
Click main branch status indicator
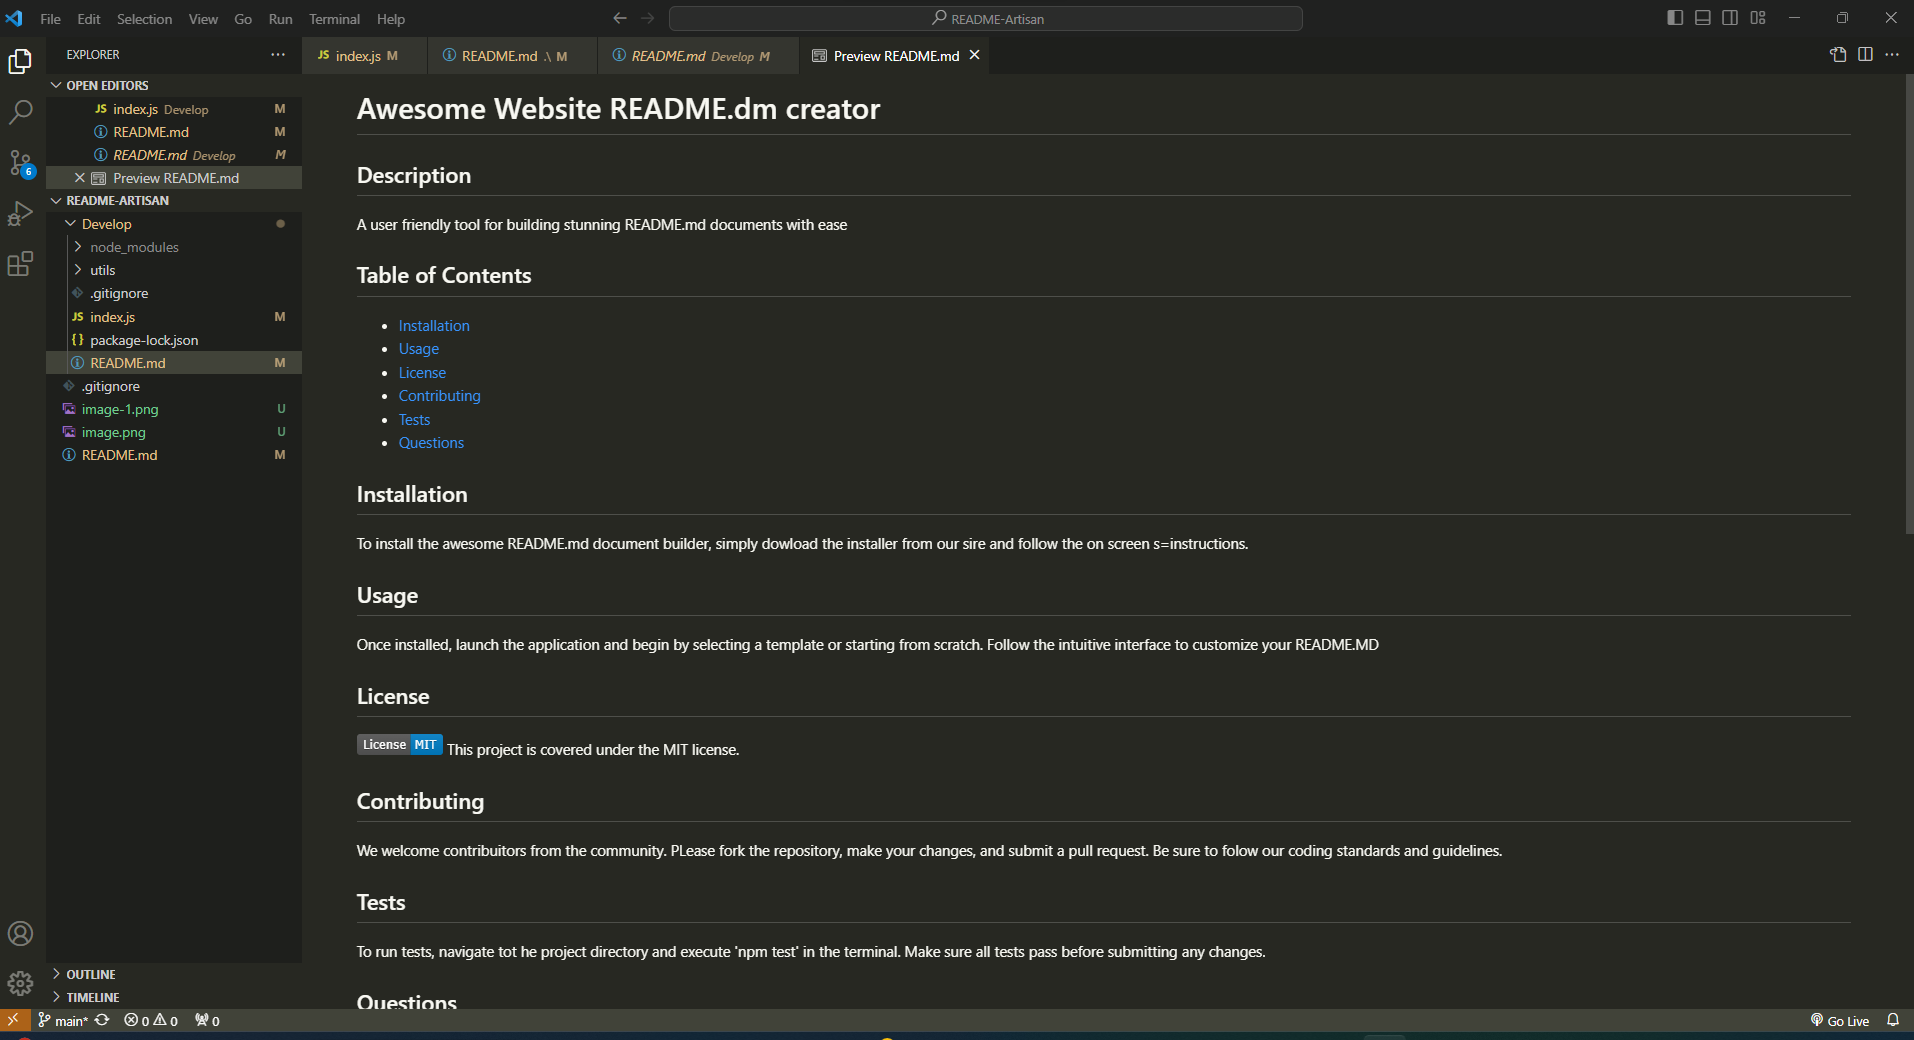tap(63, 1020)
